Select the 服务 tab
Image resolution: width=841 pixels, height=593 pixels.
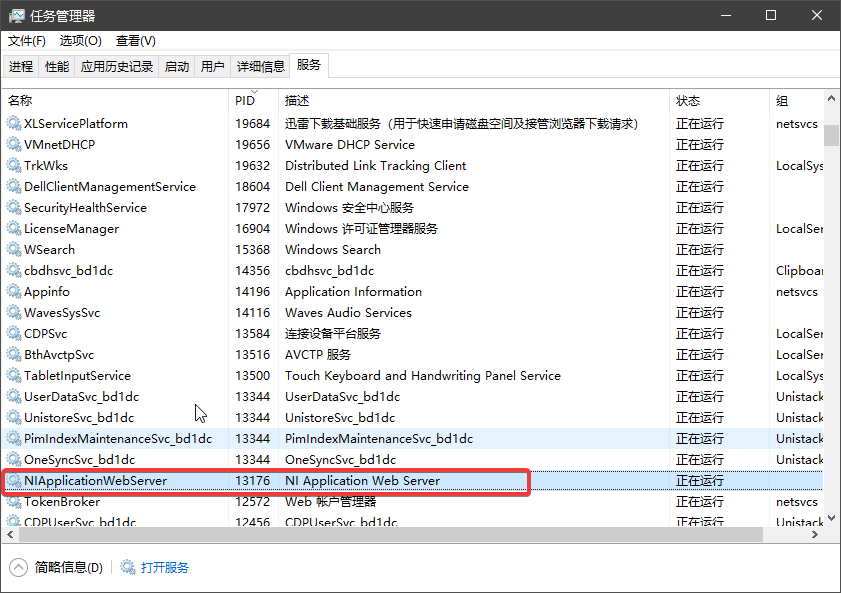[308, 65]
